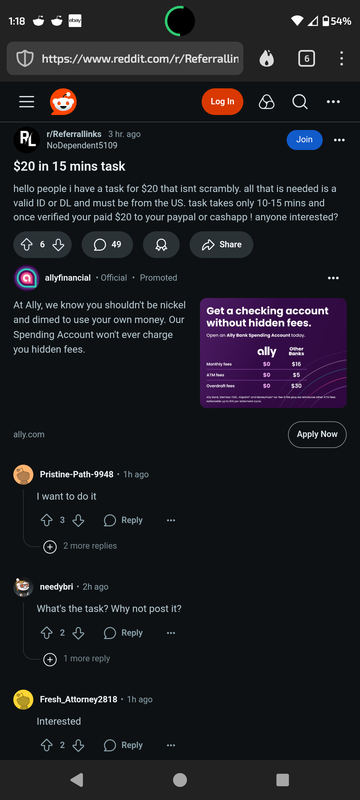This screenshot has width=360, height=800.
Task: Open the 49 comments button
Action: [107, 244]
